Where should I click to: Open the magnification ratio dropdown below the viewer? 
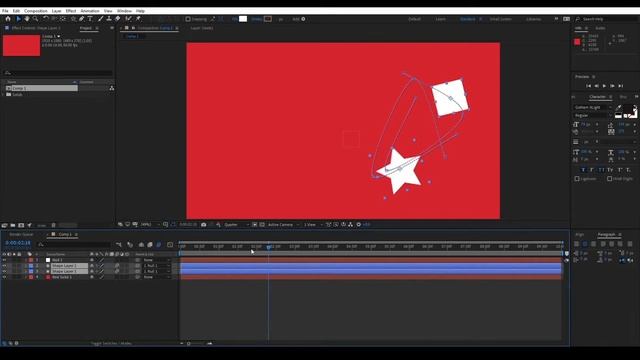[150, 224]
